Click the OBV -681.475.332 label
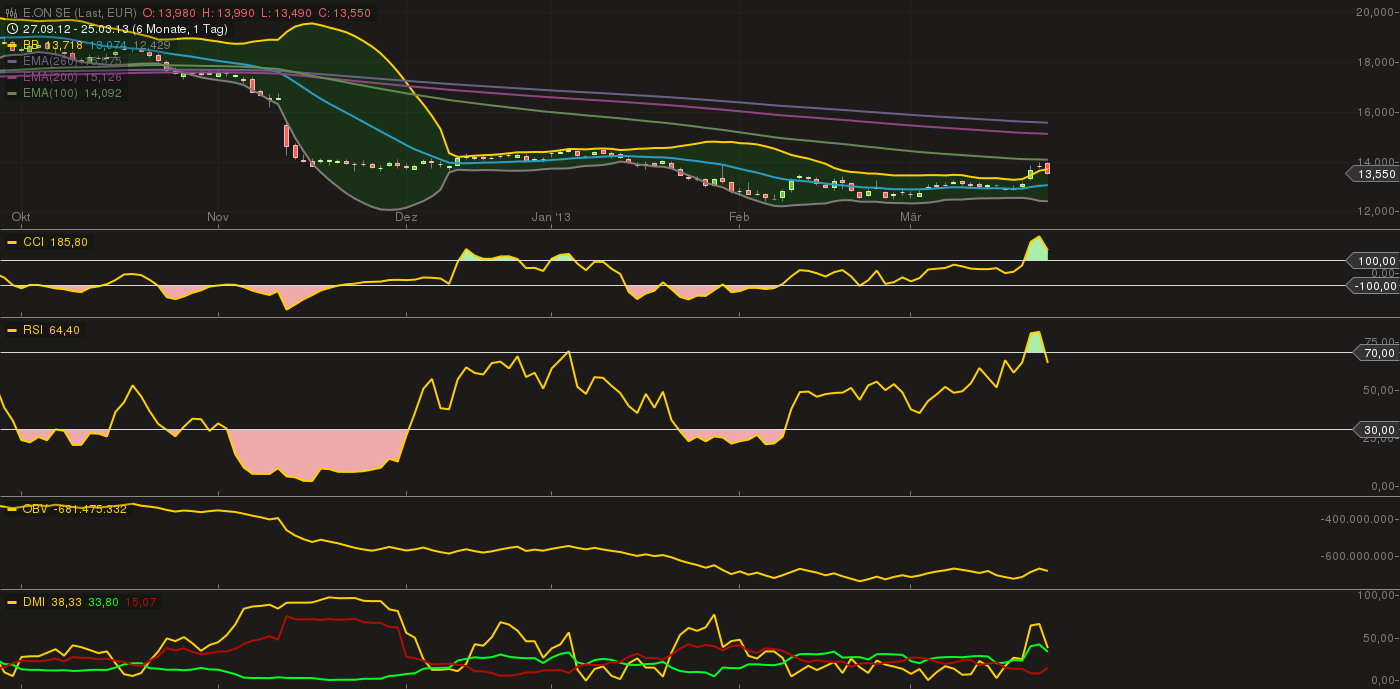 click(x=74, y=509)
